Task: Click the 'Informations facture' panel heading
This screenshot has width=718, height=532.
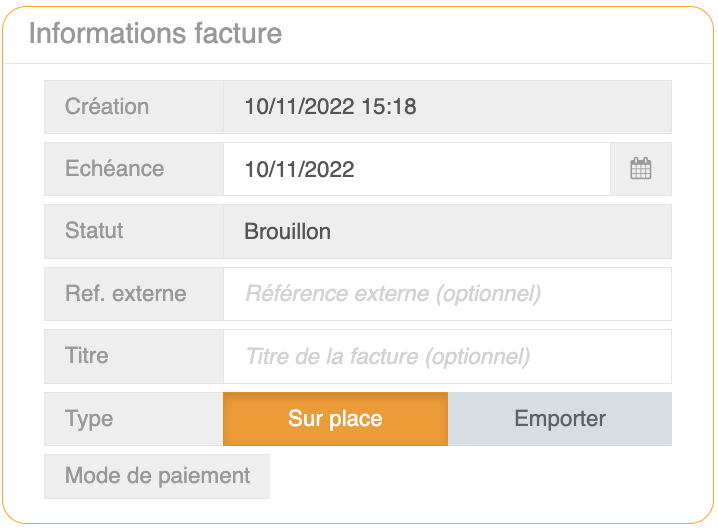Action: point(155,33)
